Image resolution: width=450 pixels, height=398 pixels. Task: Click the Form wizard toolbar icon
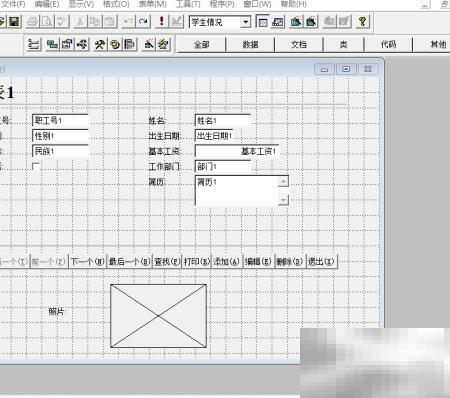pyautogui.click(x=296, y=22)
